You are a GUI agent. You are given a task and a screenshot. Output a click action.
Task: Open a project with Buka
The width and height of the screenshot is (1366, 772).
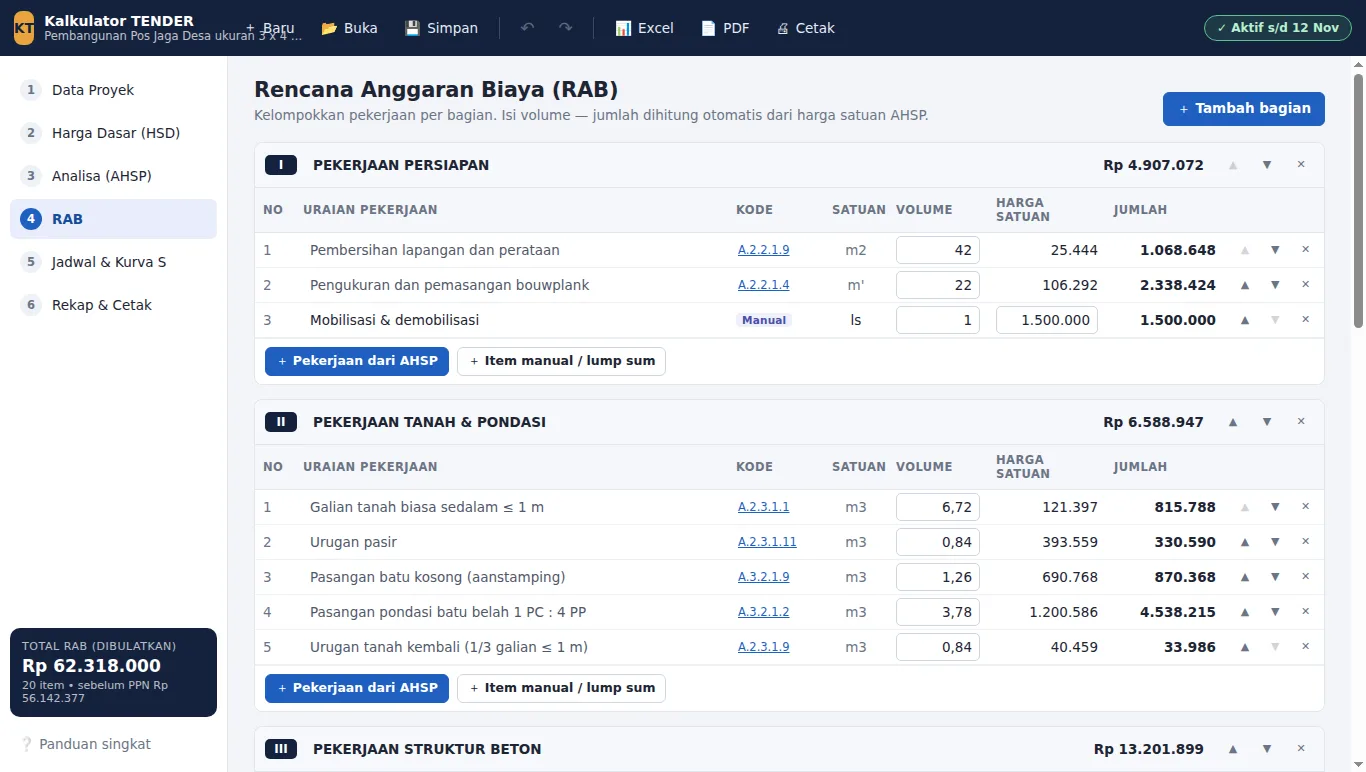click(349, 28)
